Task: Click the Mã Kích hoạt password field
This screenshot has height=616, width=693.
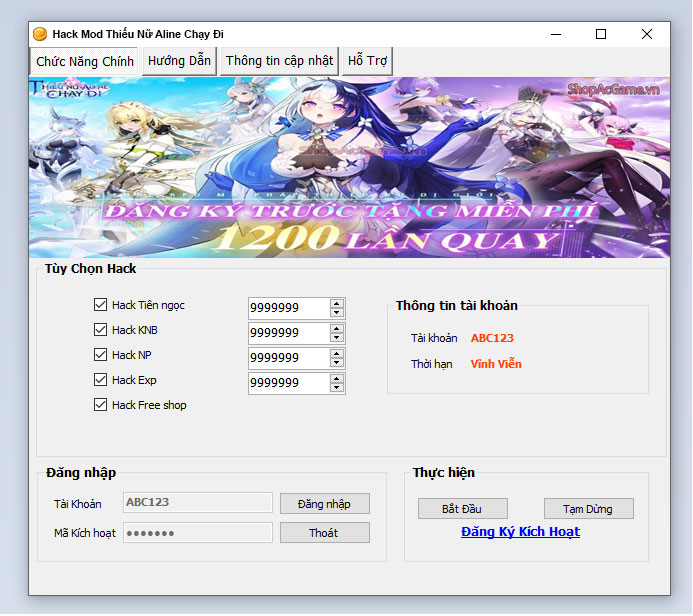Action: point(197,533)
